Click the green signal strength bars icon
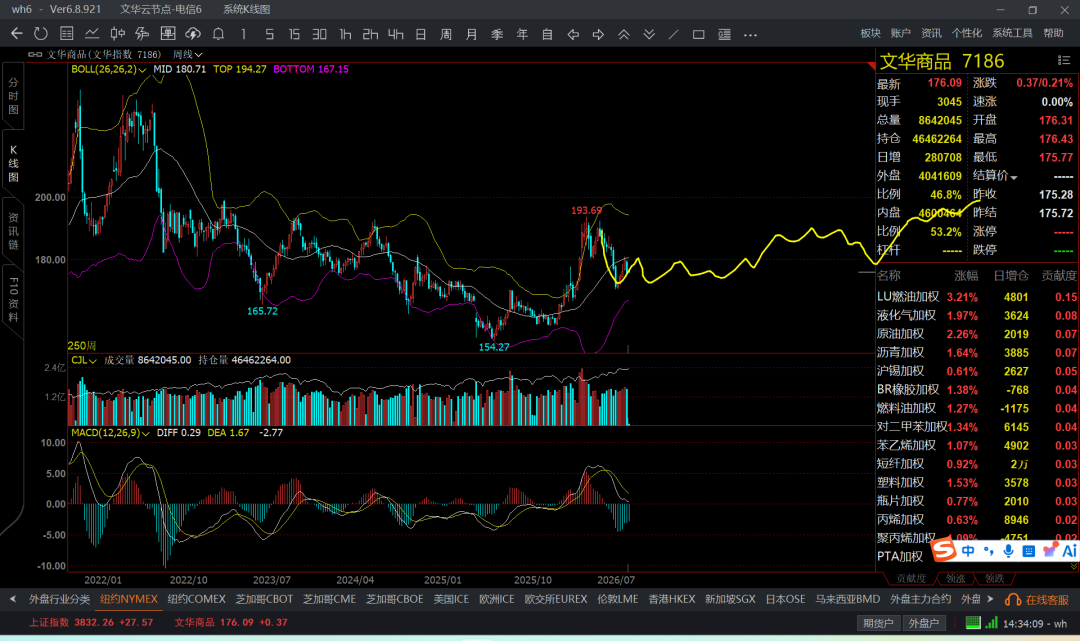 (x=991, y=623)
